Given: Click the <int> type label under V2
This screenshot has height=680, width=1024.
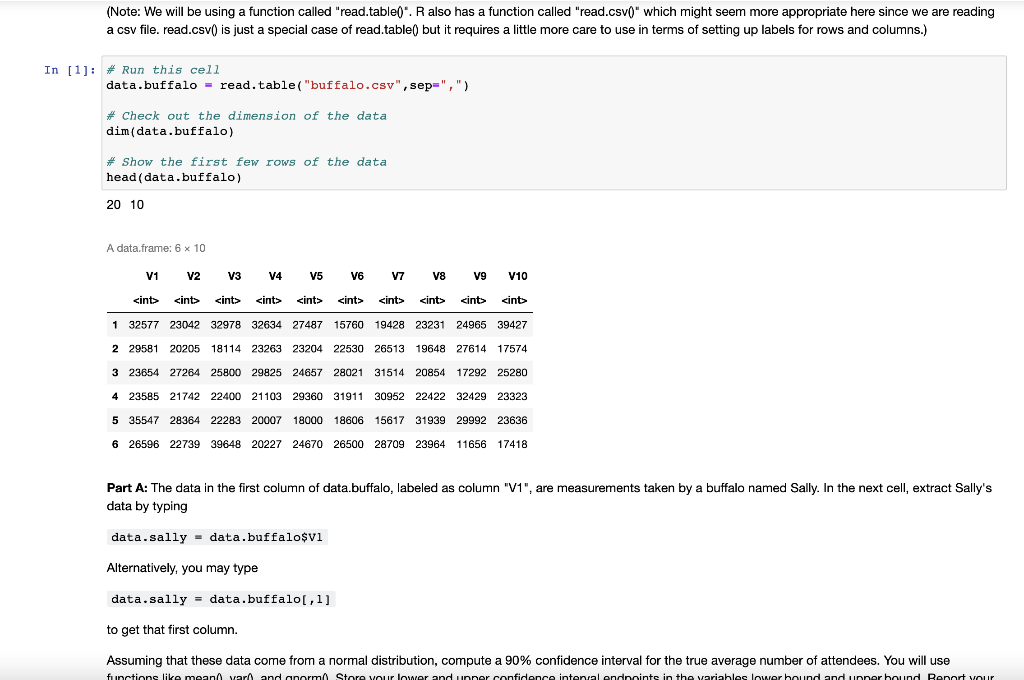Looking at the screenshot, I should 186,300.
